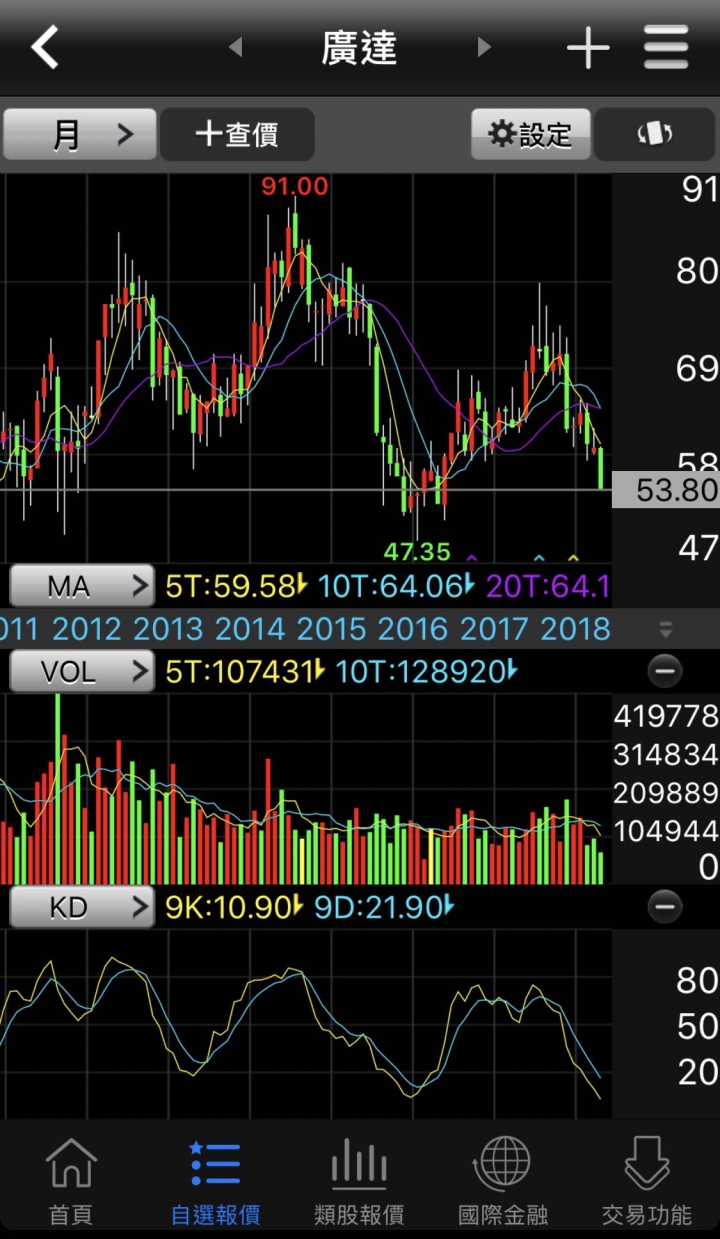Image resolution: width=720 pixels, height=1239 pixels.
Task: Select 2016 on the year axis
Action: coord(412,629)
